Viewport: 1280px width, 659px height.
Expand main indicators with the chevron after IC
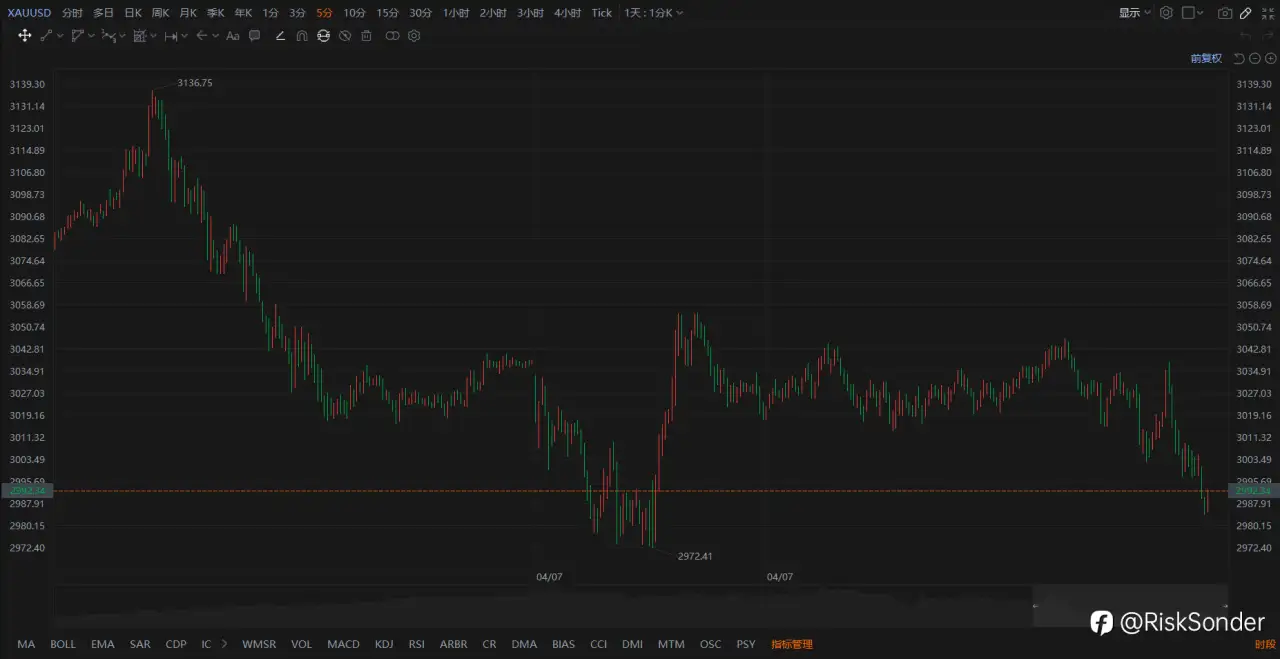click(224, 644)
